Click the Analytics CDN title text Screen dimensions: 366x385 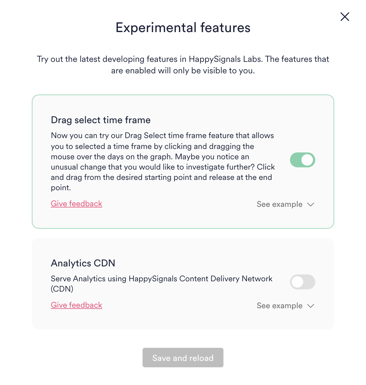[83, 263]
